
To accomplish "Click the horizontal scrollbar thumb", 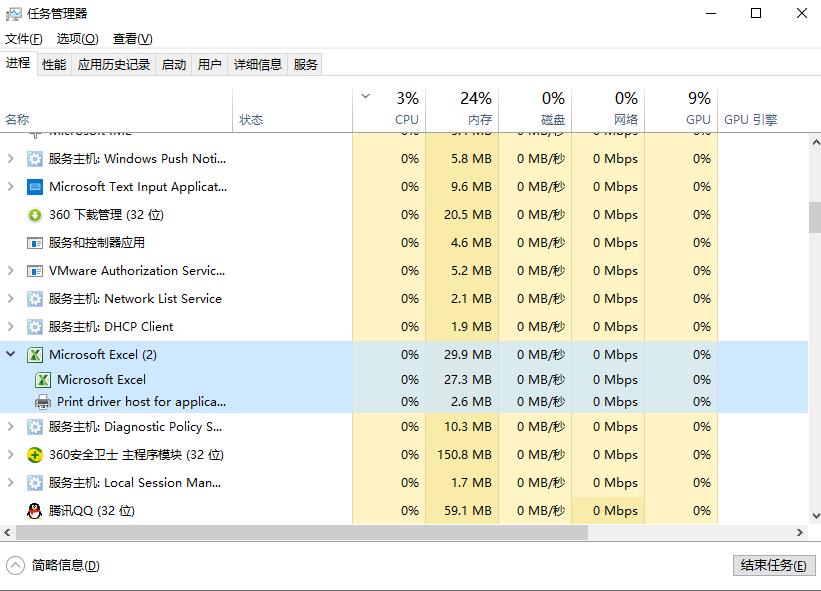I will click(302, 533).
